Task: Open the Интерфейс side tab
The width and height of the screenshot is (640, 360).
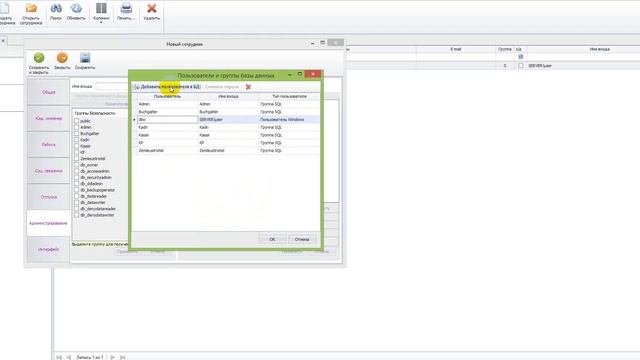Action: pos(48,249)
